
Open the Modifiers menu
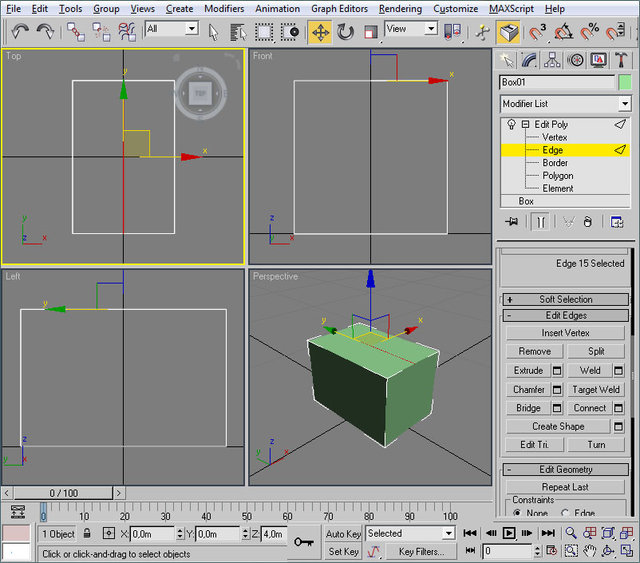(224, 8)
